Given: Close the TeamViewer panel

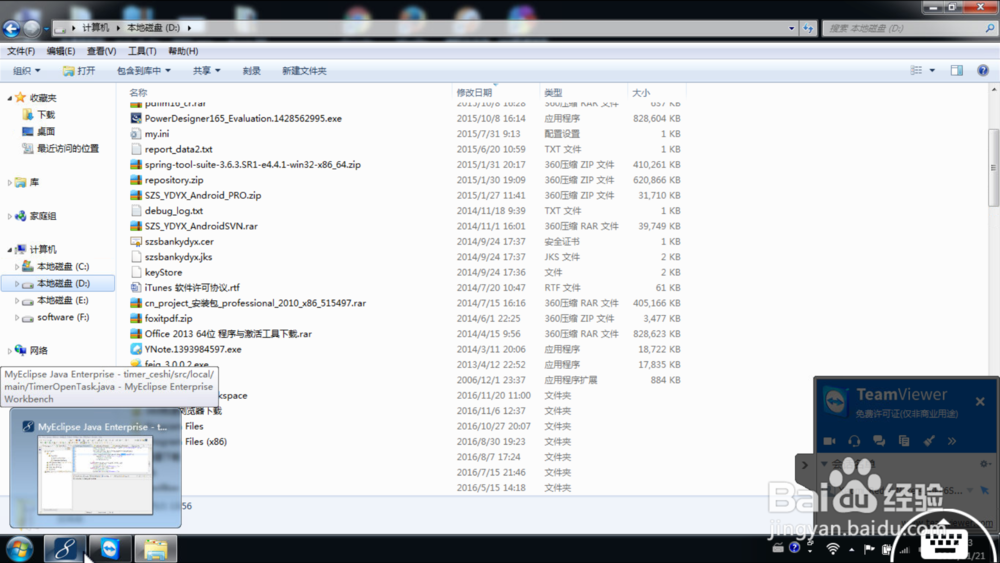Looking at the screenshot, I should [x=980, y=401].
